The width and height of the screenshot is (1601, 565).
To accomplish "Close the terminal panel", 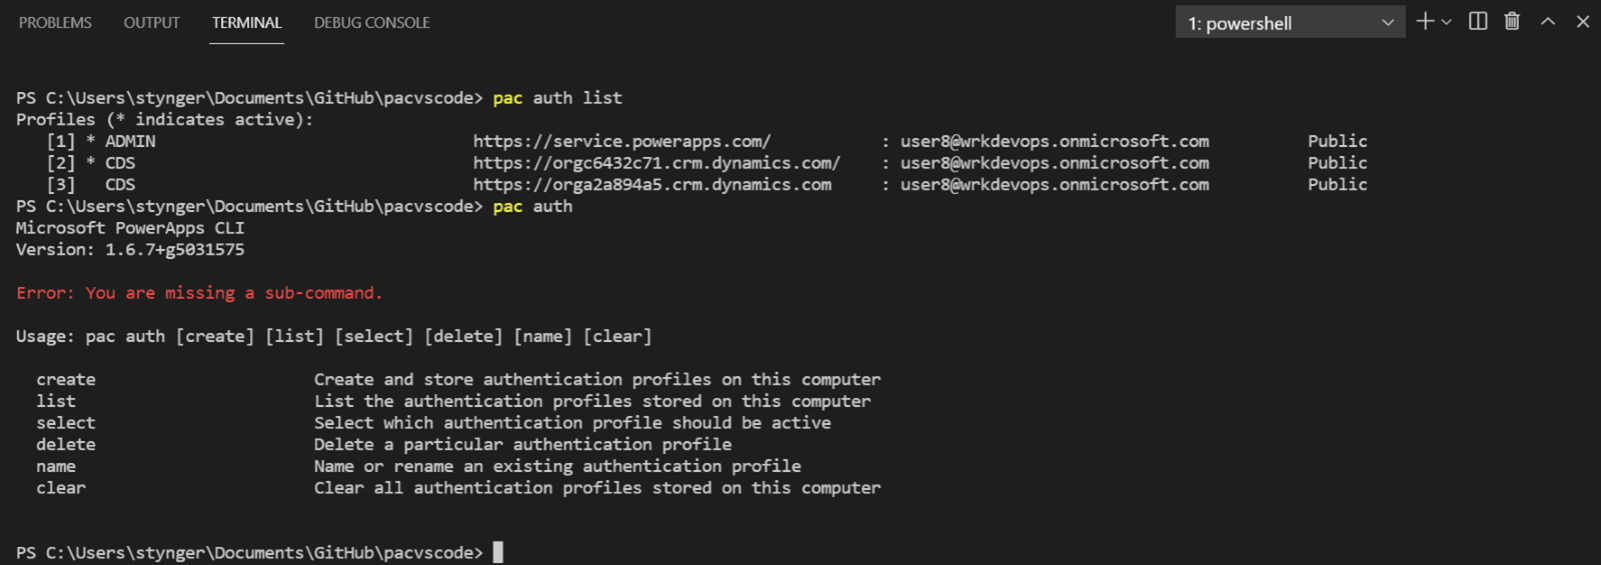I will 1583,21.
